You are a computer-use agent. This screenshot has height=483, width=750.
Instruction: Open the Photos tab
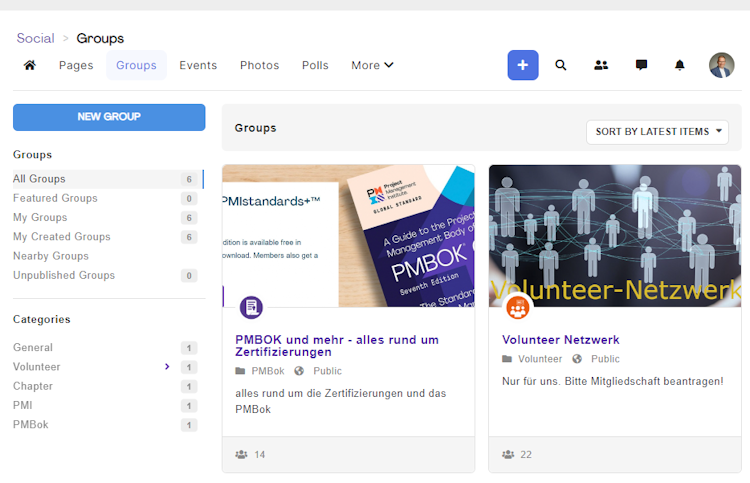259,65
